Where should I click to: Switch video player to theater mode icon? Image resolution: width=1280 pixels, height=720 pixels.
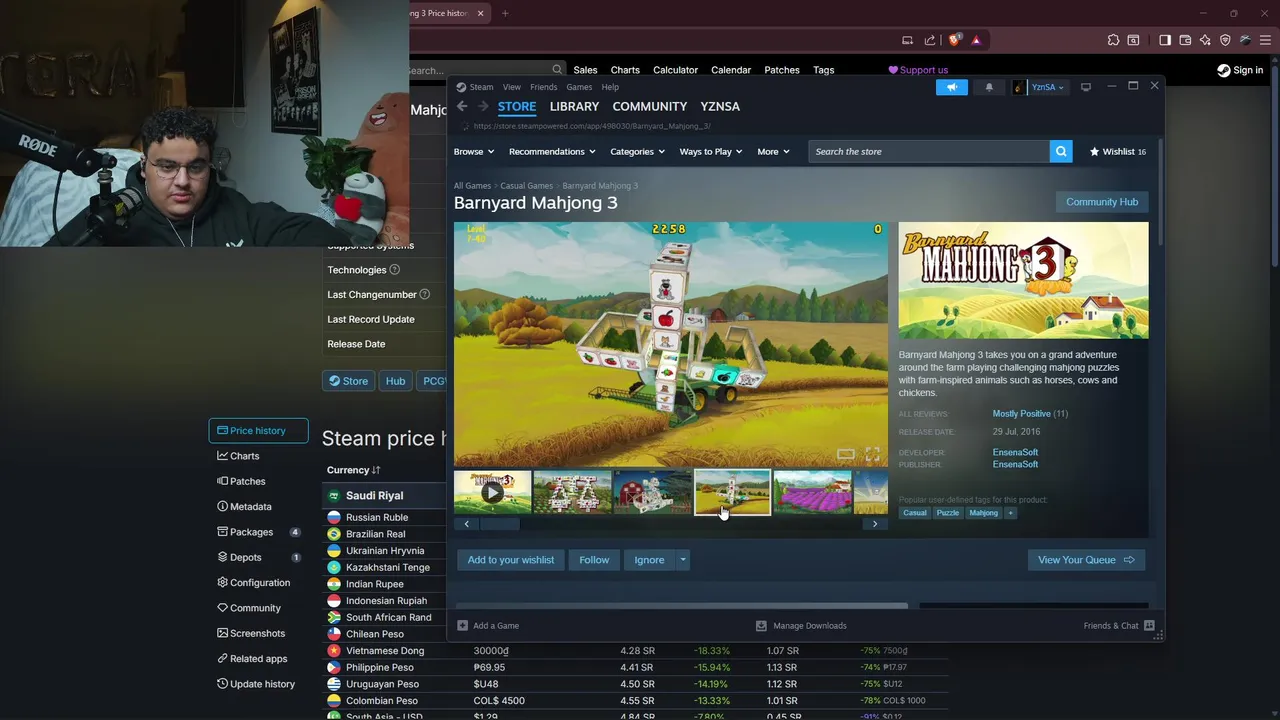[x=845, y=454]
